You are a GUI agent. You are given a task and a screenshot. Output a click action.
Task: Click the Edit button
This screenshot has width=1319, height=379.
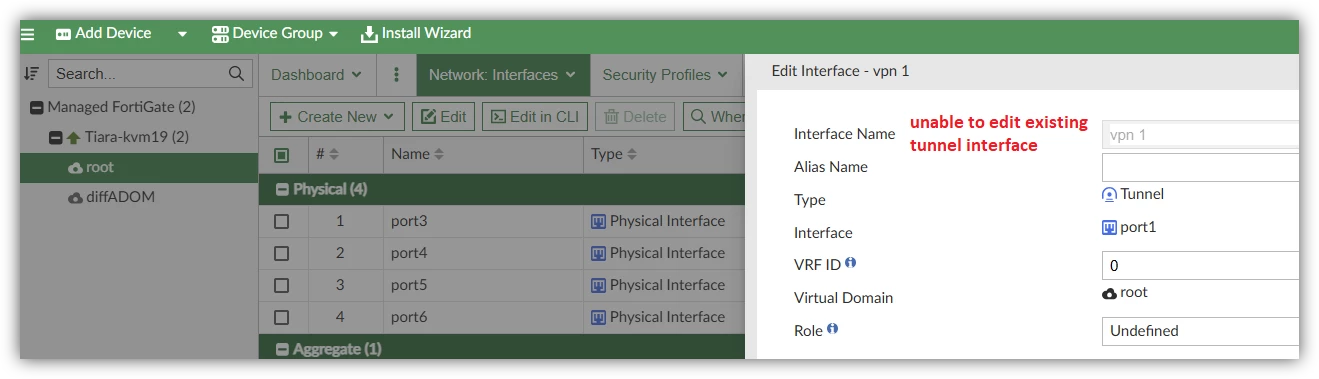(x=444, y=117)
